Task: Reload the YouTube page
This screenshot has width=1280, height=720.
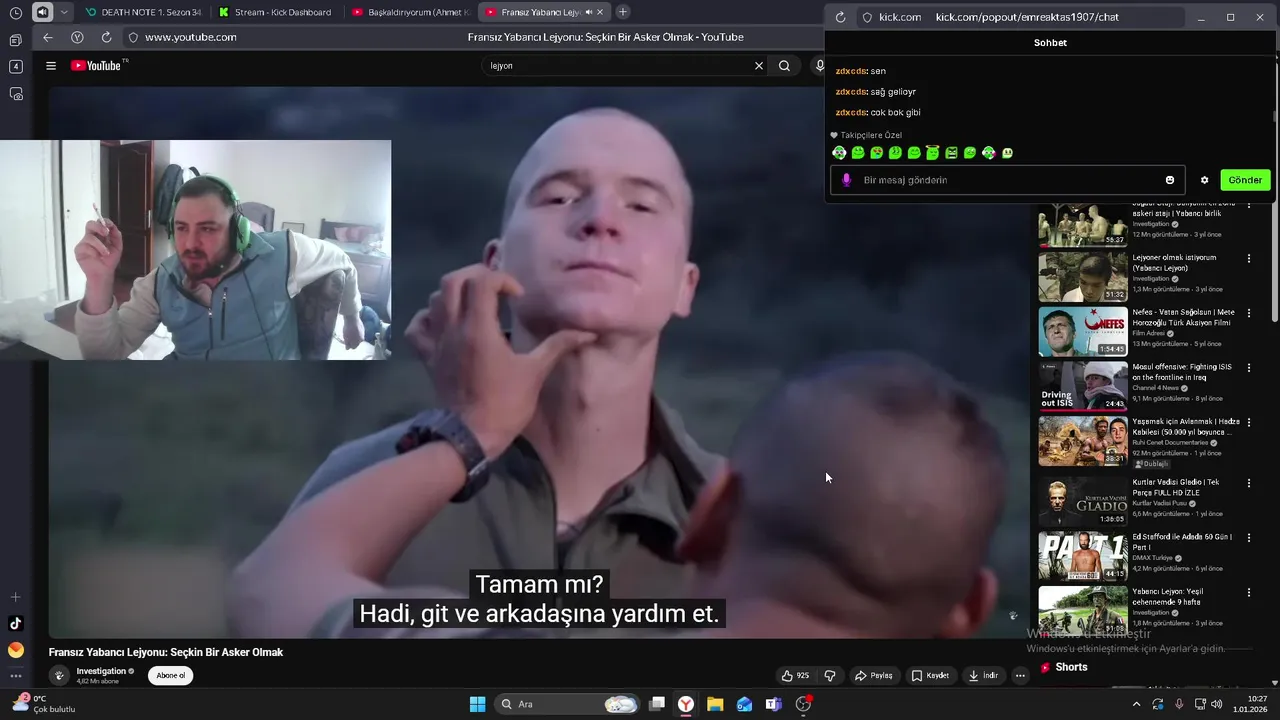Action: [106, 37]
